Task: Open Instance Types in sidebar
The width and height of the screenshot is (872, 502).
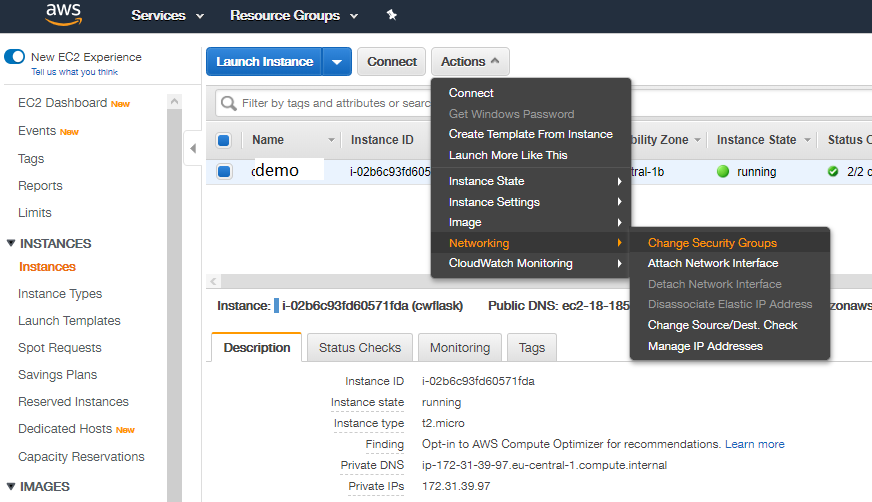Action: click(x=60, y=294)
